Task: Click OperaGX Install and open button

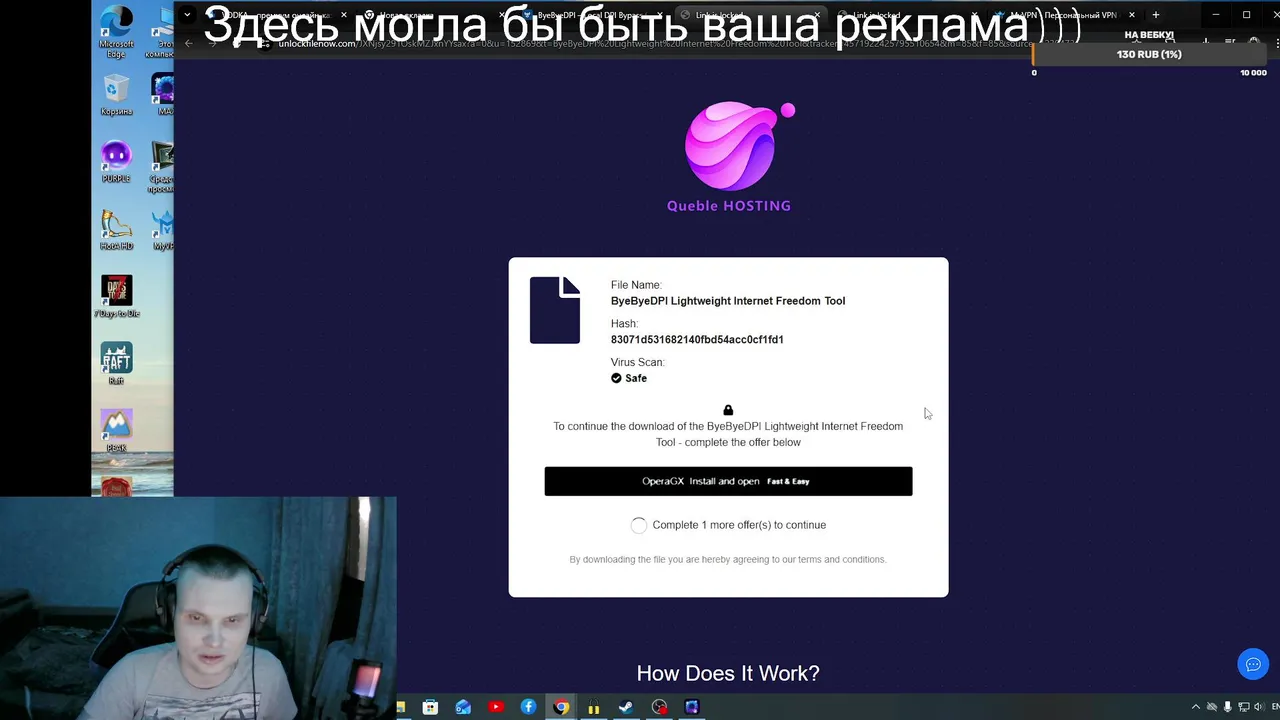Action: point(728,481)
